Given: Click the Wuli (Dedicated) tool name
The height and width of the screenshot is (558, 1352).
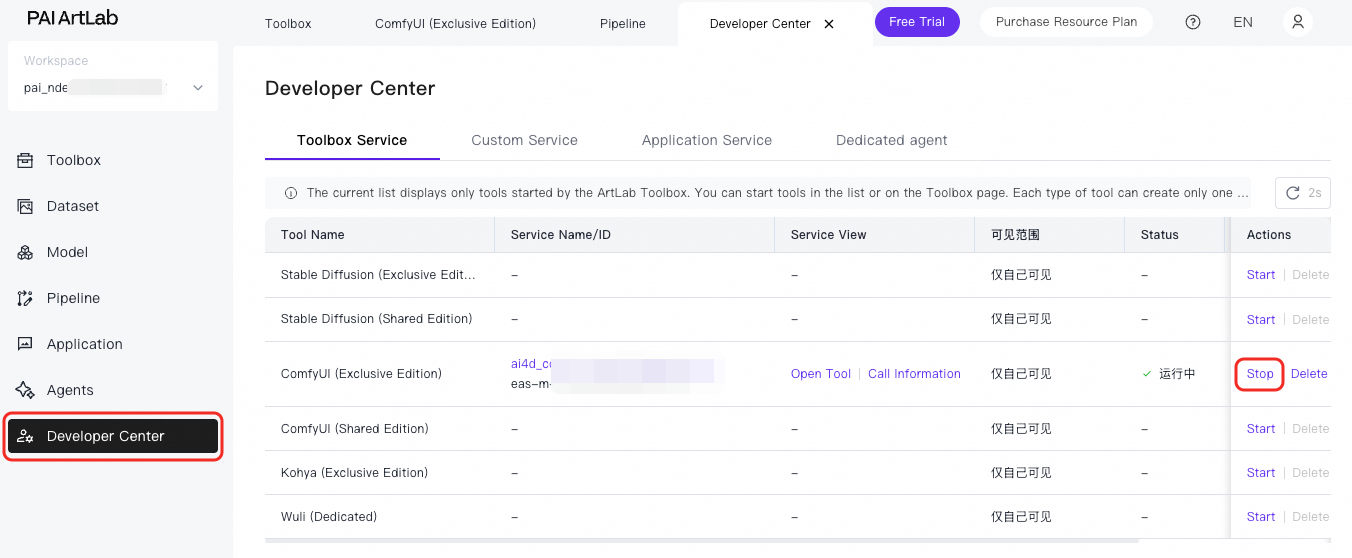Looking at the screenshot, I should click(x=329, y=517).
